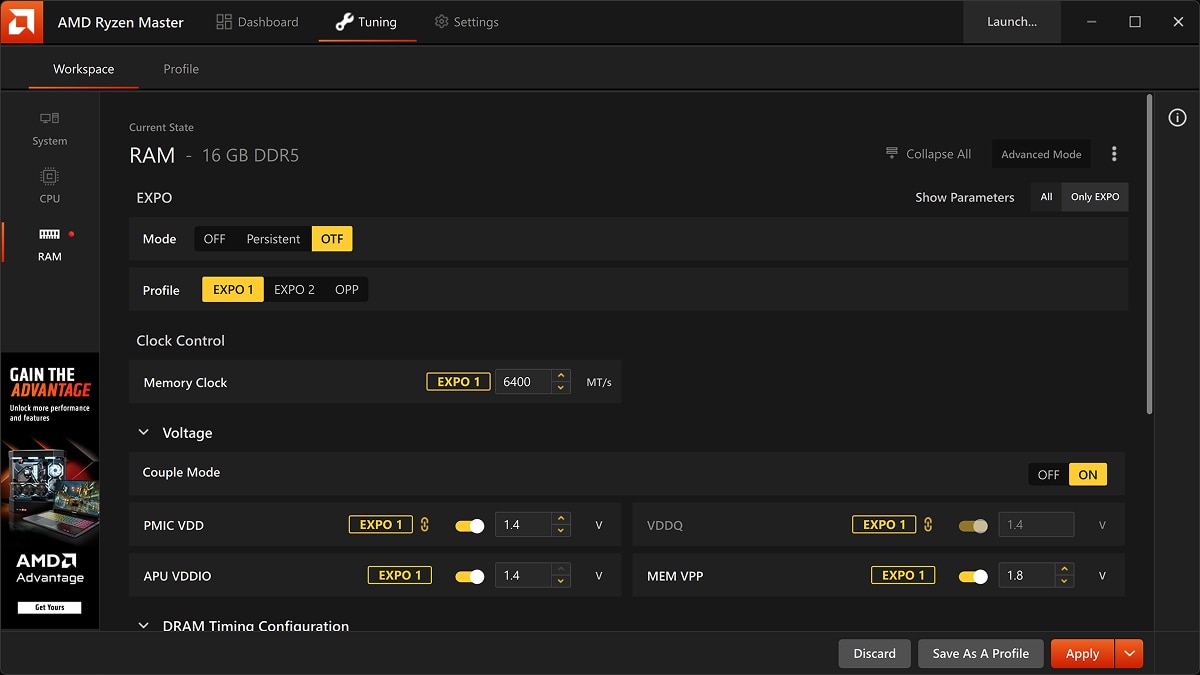Set EXPO mode to OFF

click(x=215, y=239)
